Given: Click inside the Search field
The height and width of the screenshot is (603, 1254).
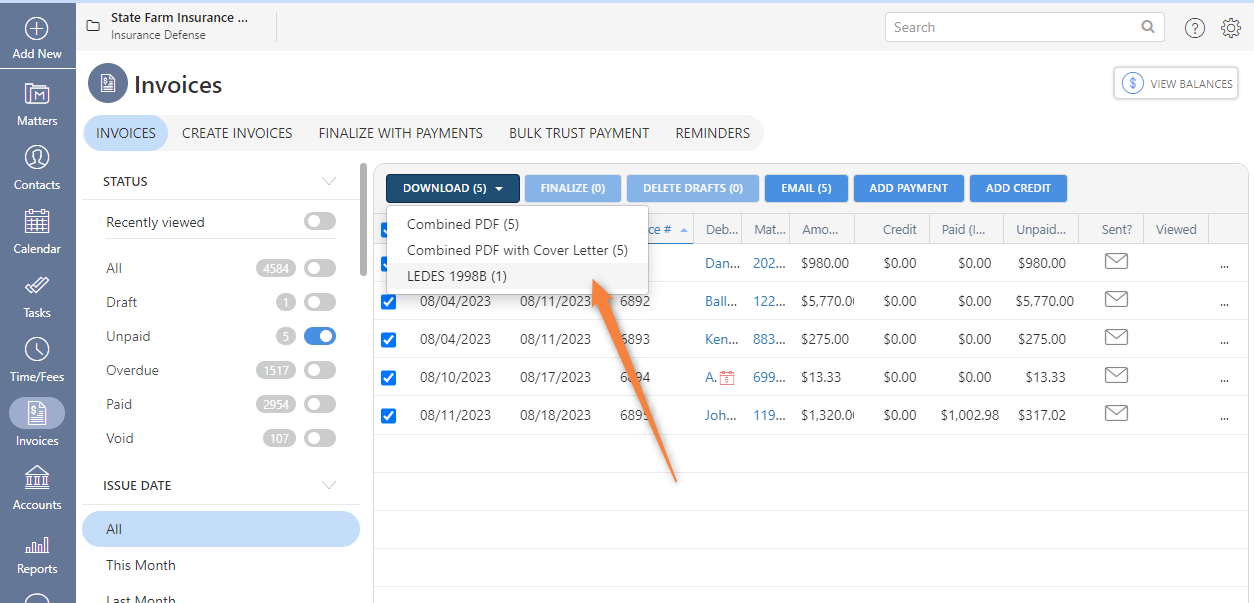Looking at the screenshot, I should [1010, 27].
